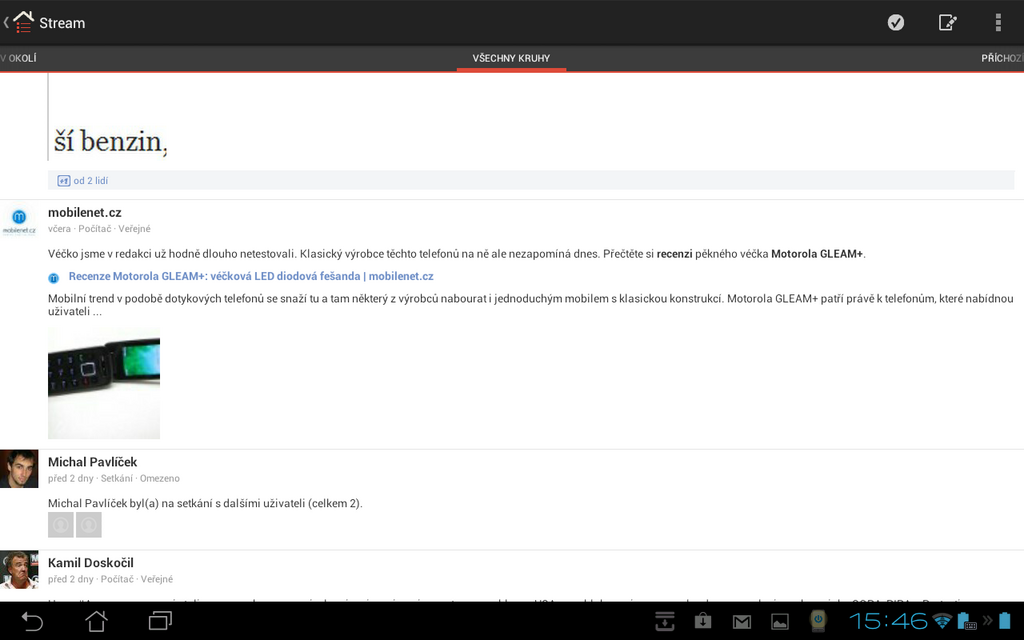Open the overflow menu with three dots
This screenshot has width=1024, height=640.
[997, 22]
